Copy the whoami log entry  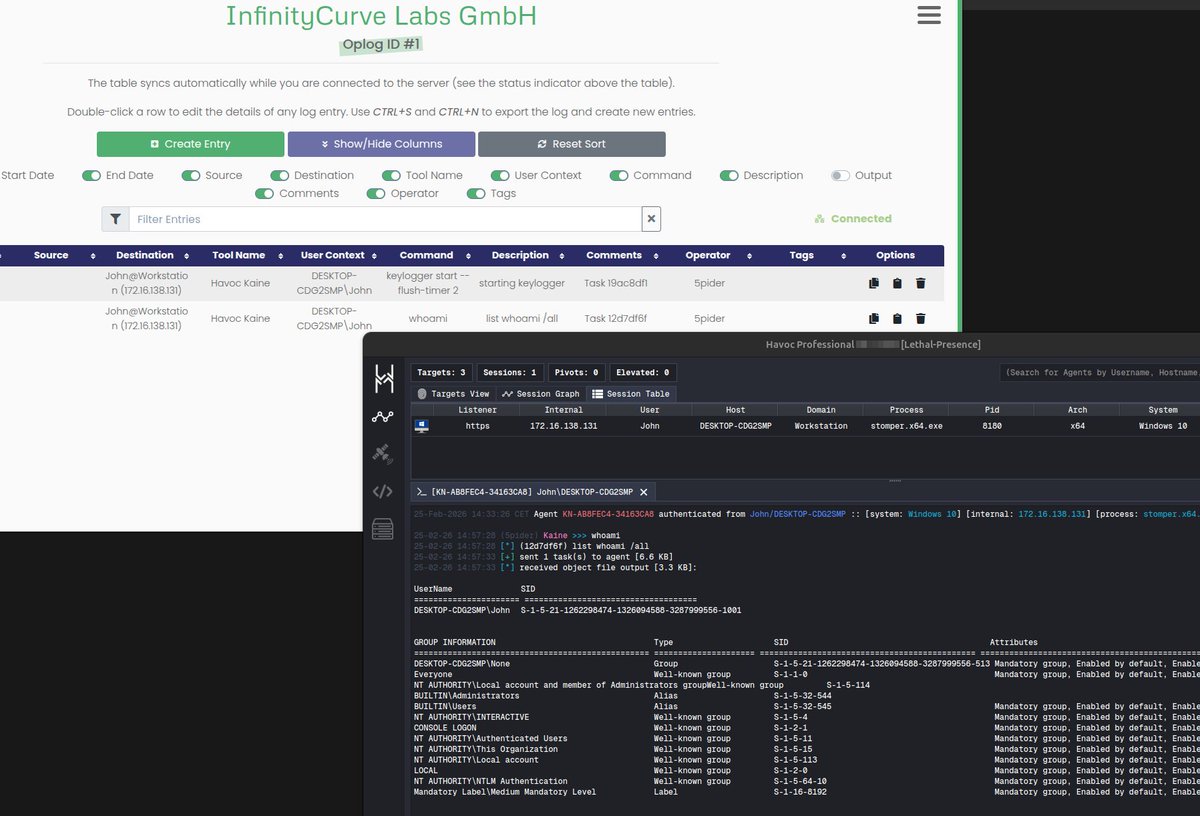click(874, 318)
